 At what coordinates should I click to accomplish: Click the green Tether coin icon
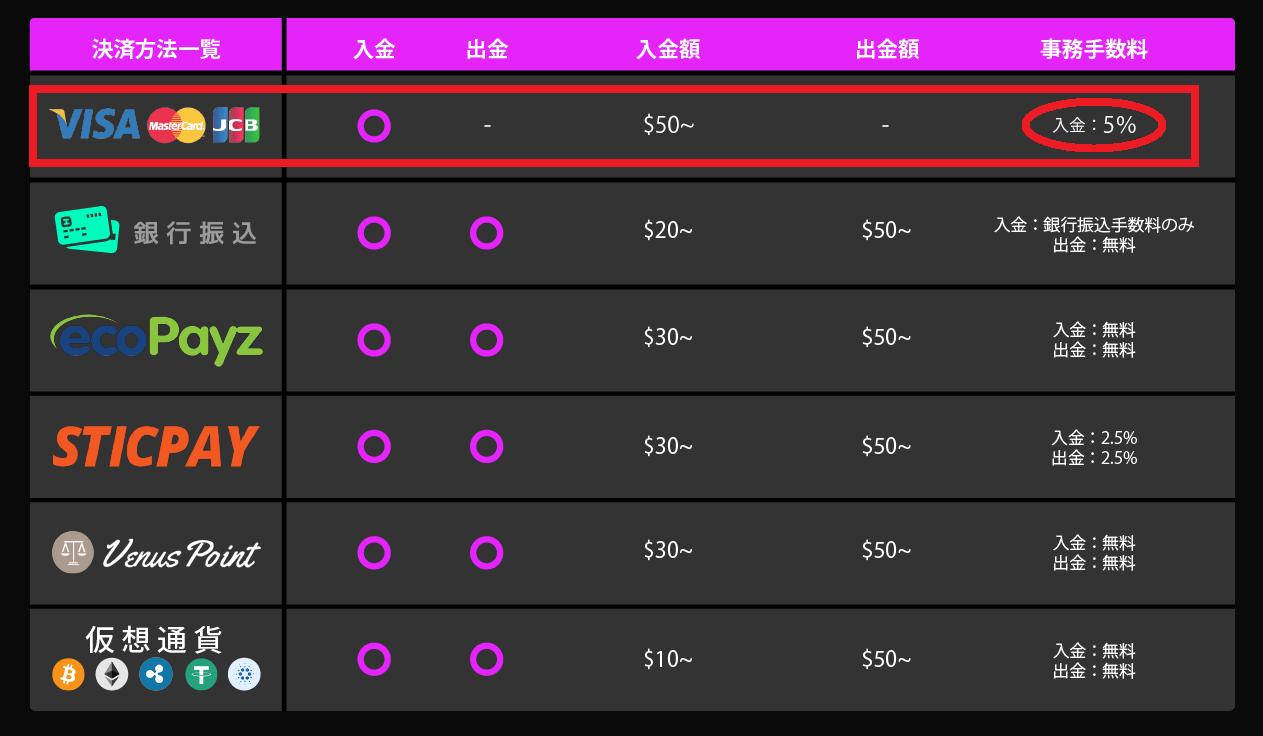coord(200,675)
